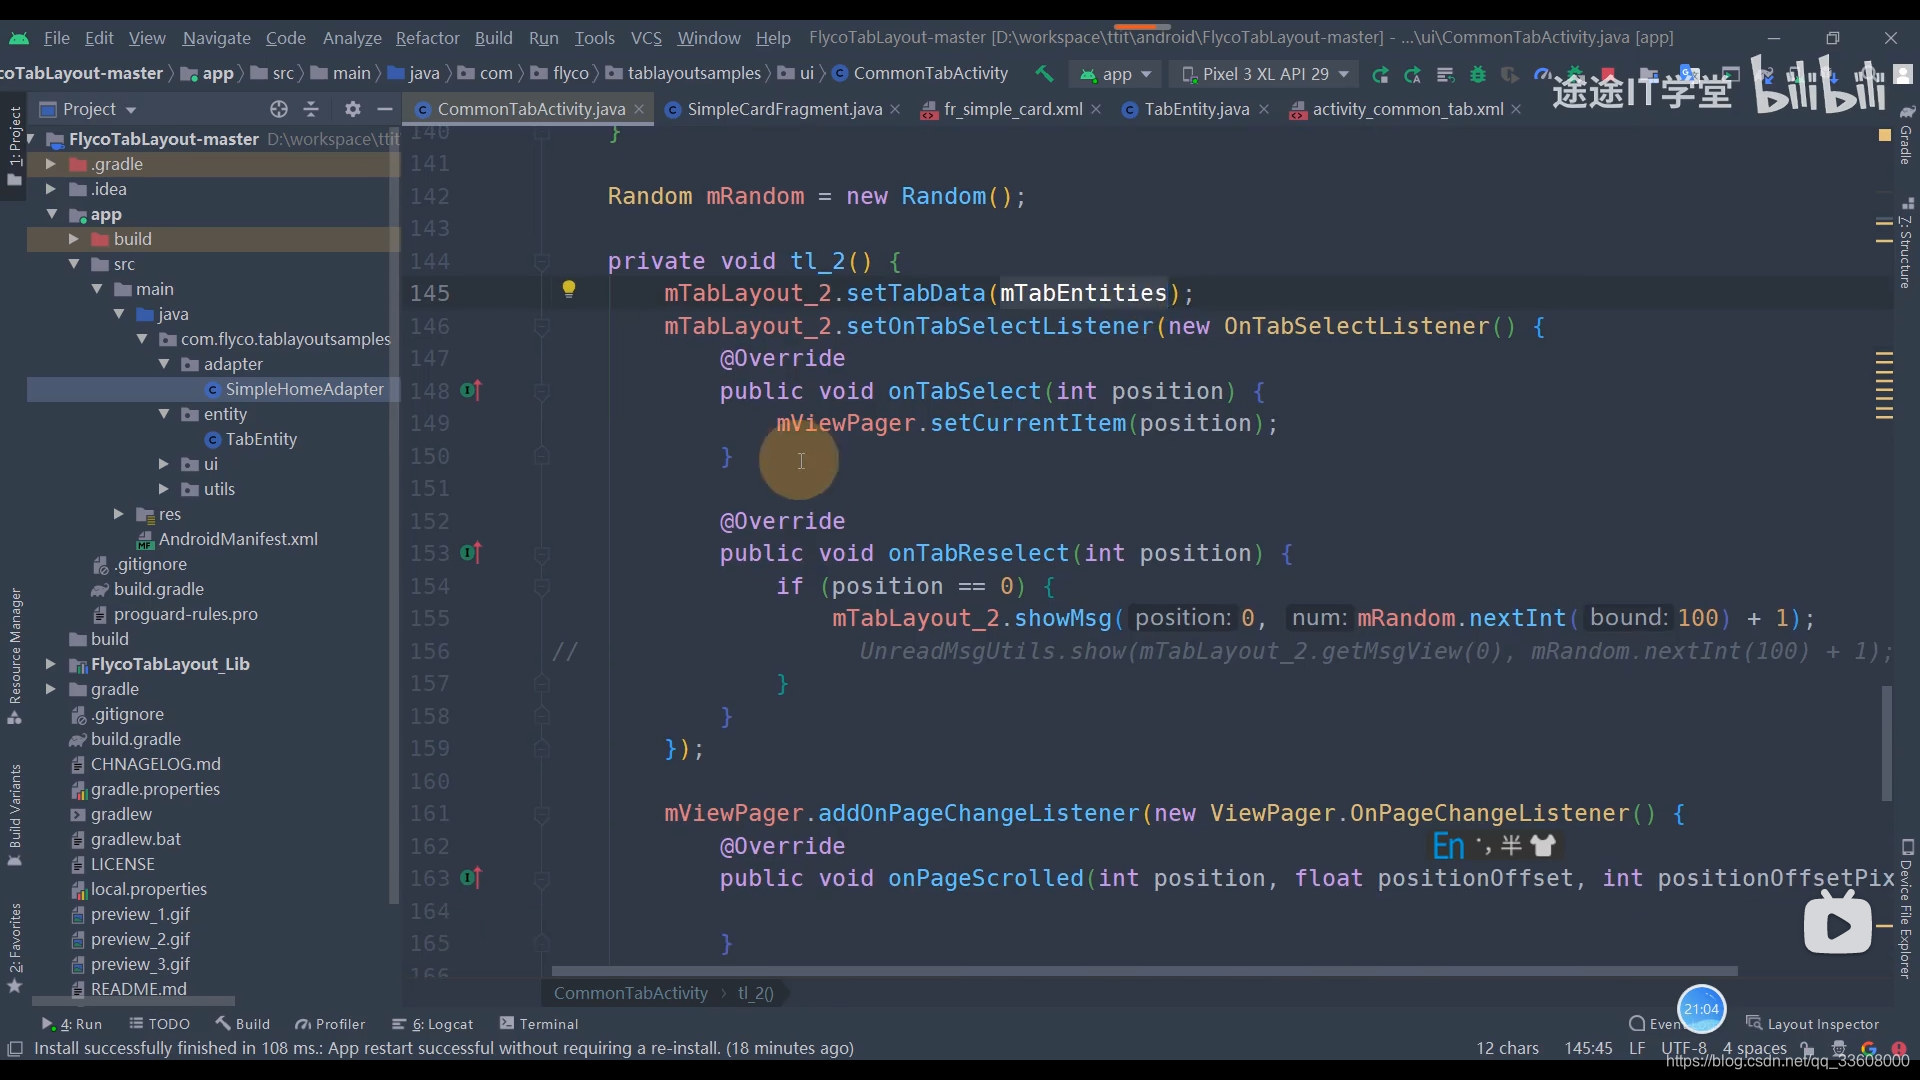Open the Gradle side panel
Viewport: 1920px width, 1080px height.
pos(1906,135)
